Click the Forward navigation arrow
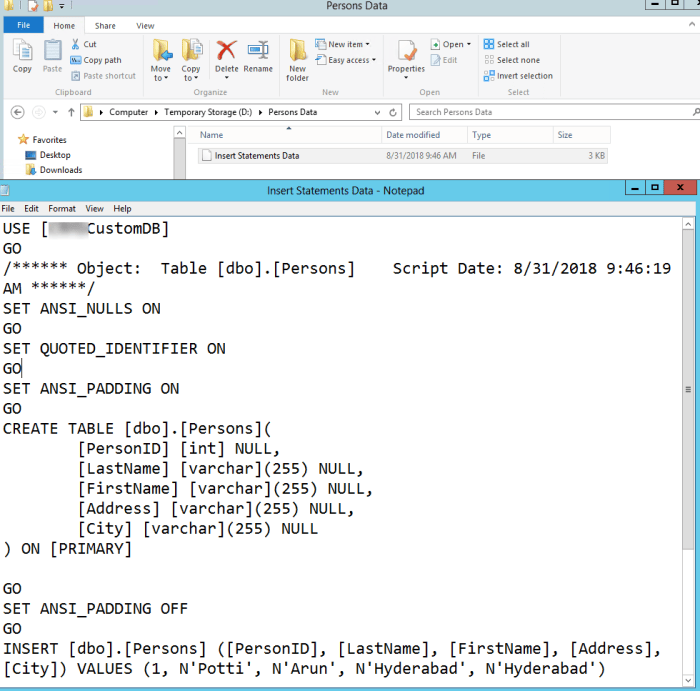700x691 pixels. (39, 112)
